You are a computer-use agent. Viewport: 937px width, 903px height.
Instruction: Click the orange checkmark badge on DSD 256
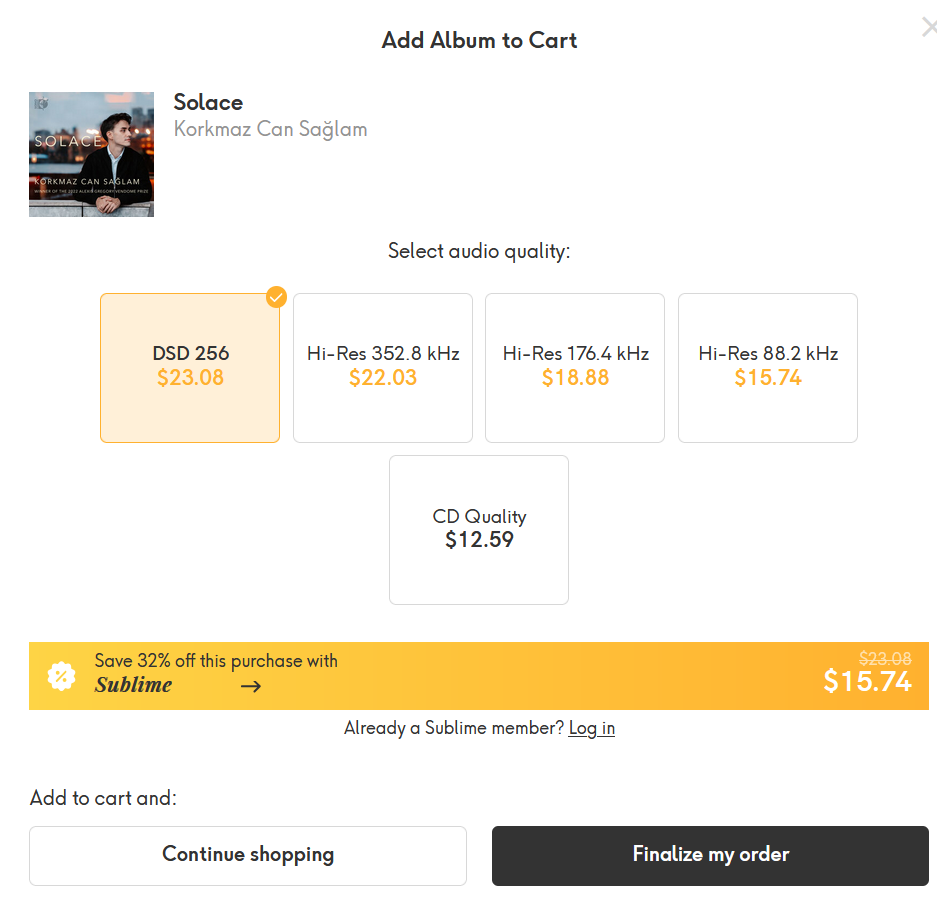point(277,297)
